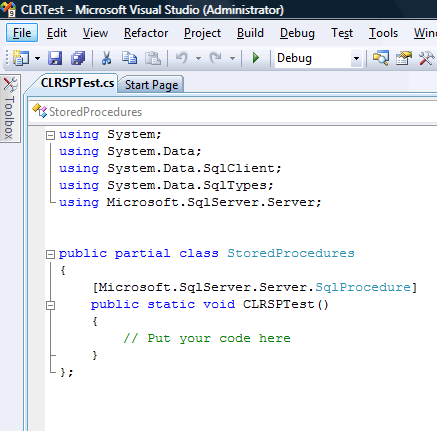The image size is (437, 431).
Task: Open the Build menu
Action: point(250,33)
